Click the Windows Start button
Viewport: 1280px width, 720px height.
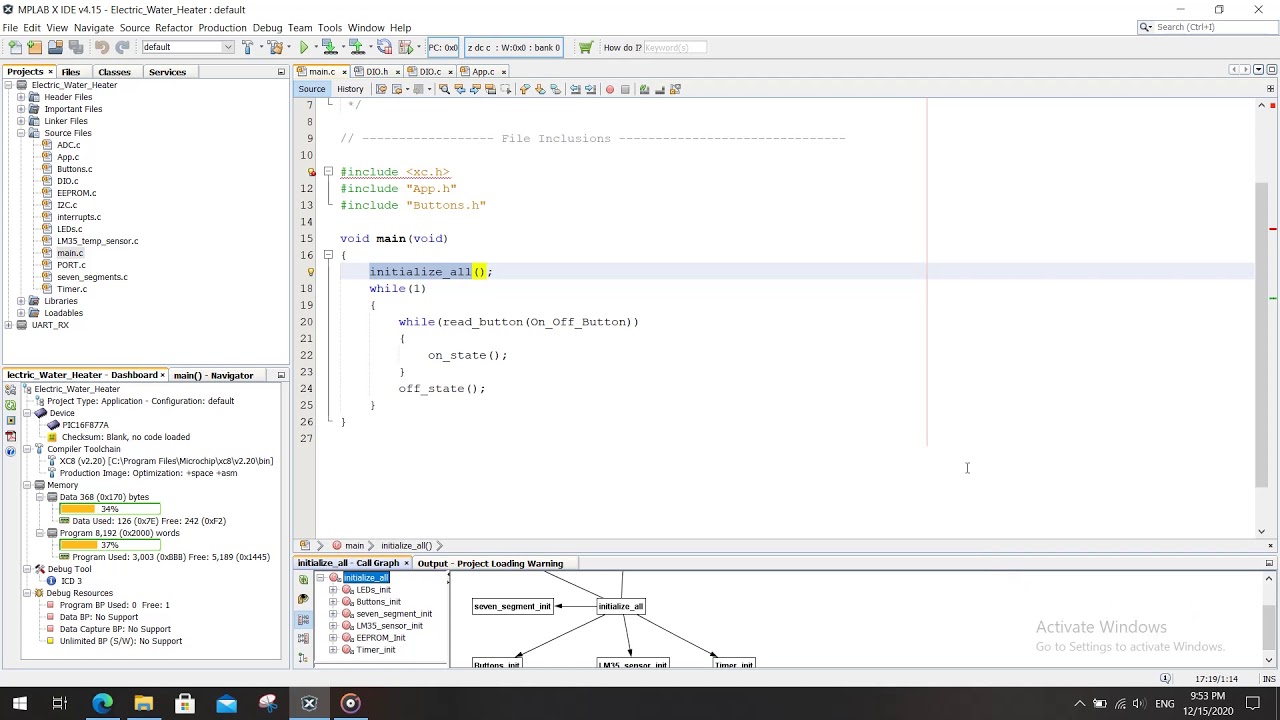pyautogui.click(x=19, y=703)
